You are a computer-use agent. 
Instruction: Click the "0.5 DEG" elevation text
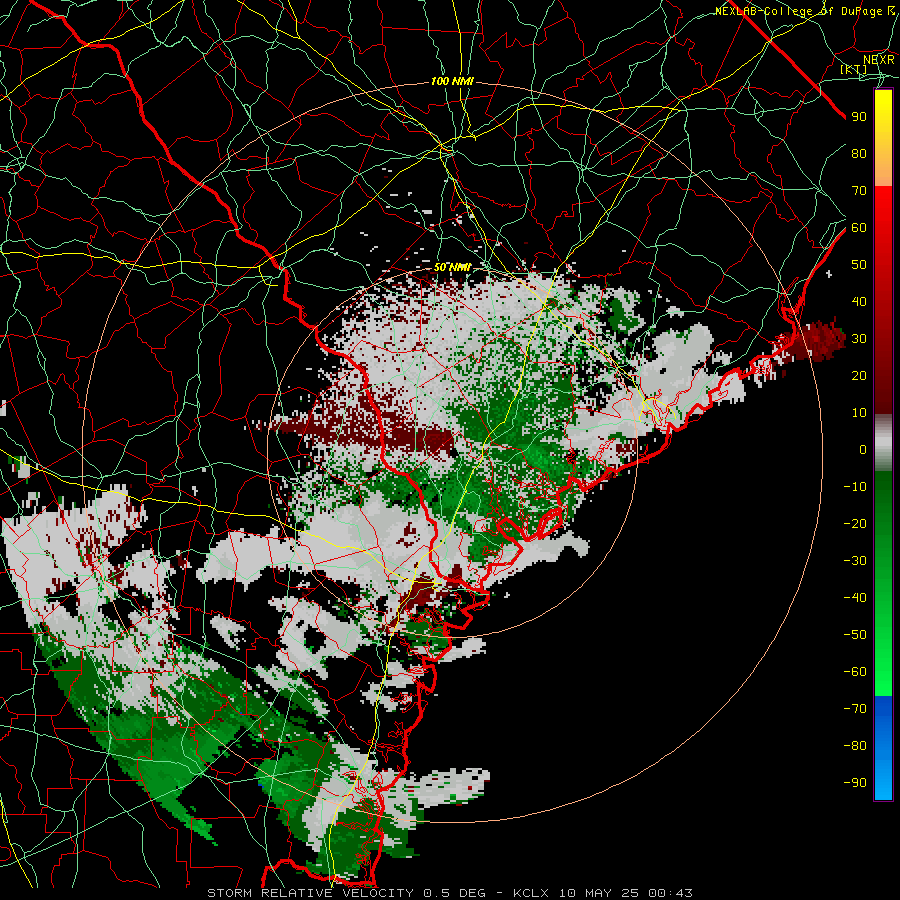click(455, 893)
